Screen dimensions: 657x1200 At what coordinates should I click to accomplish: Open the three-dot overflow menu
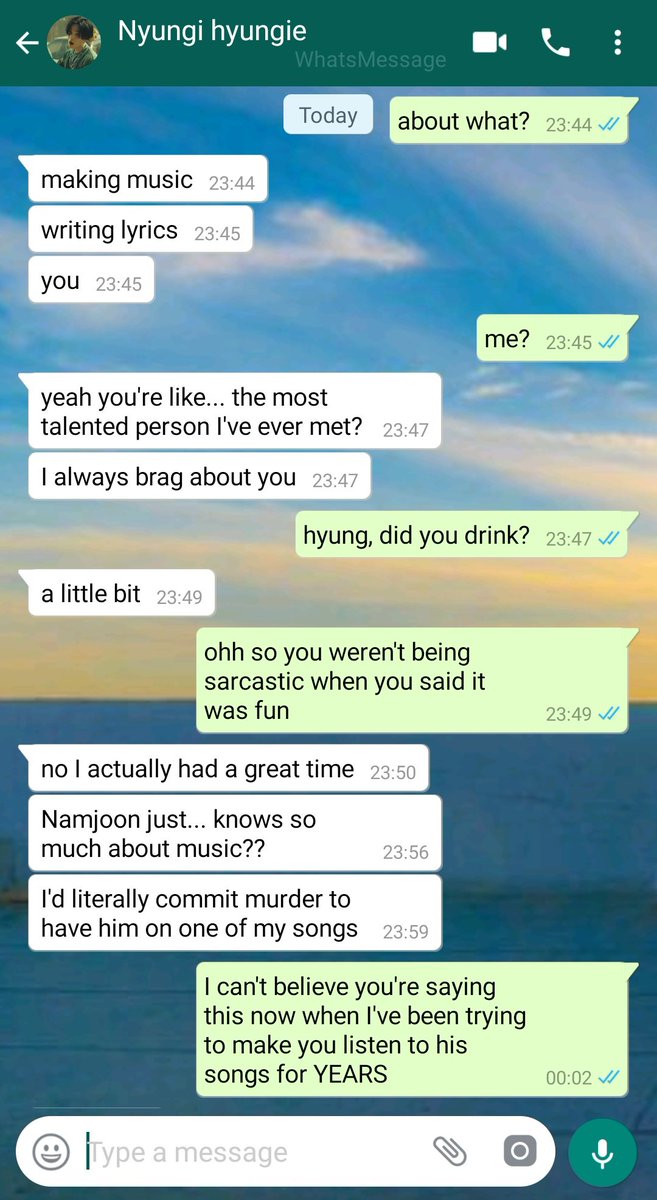618,42
